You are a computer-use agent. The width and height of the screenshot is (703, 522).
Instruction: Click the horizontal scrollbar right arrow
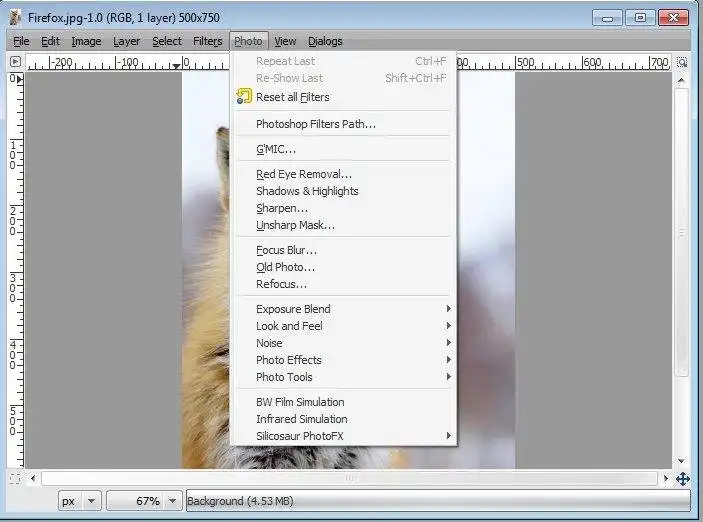[x=666, y=479]
